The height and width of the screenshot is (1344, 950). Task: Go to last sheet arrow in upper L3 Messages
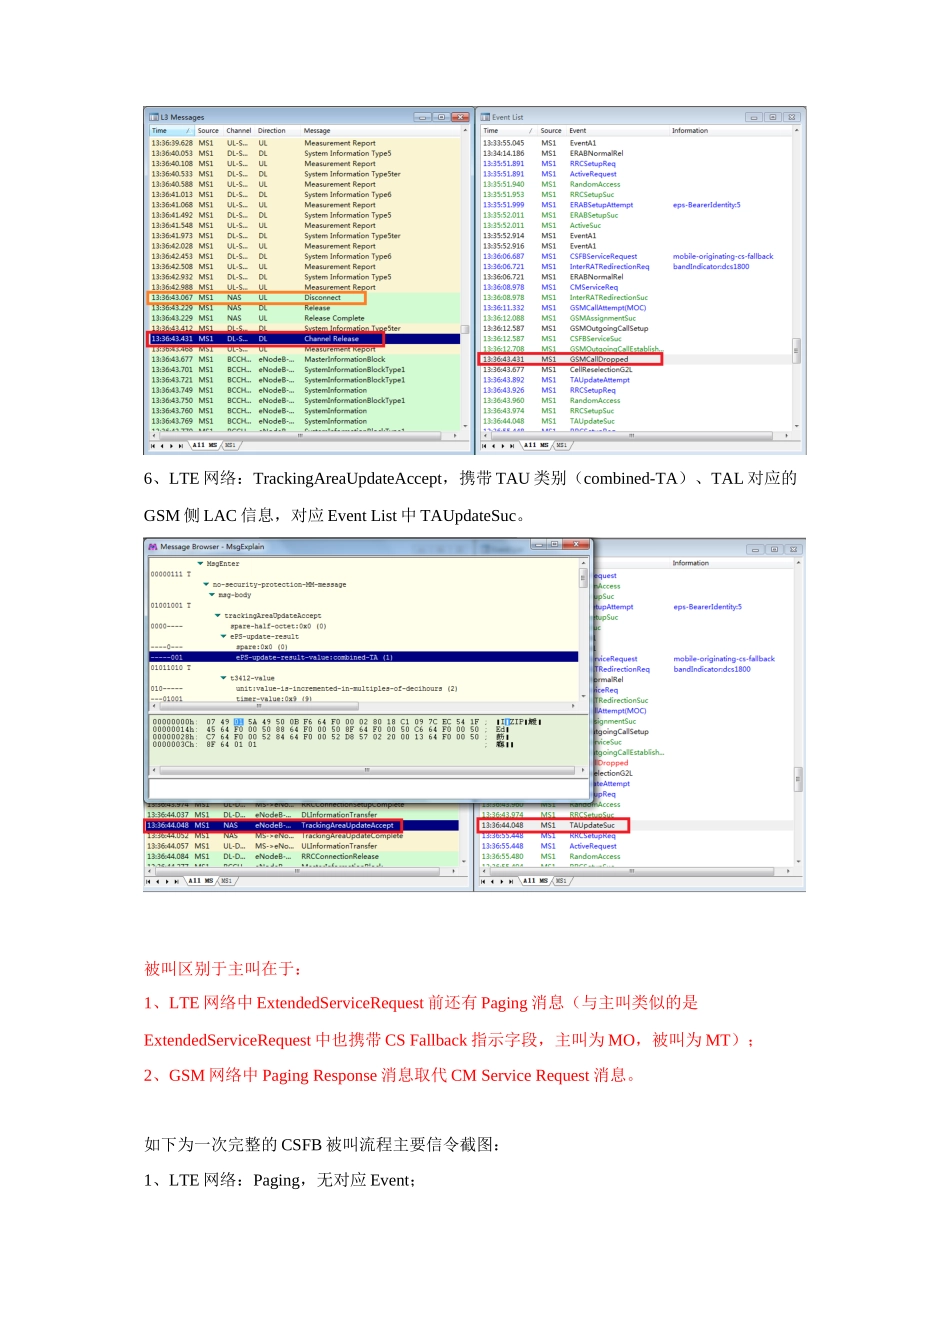click(181, 445)
